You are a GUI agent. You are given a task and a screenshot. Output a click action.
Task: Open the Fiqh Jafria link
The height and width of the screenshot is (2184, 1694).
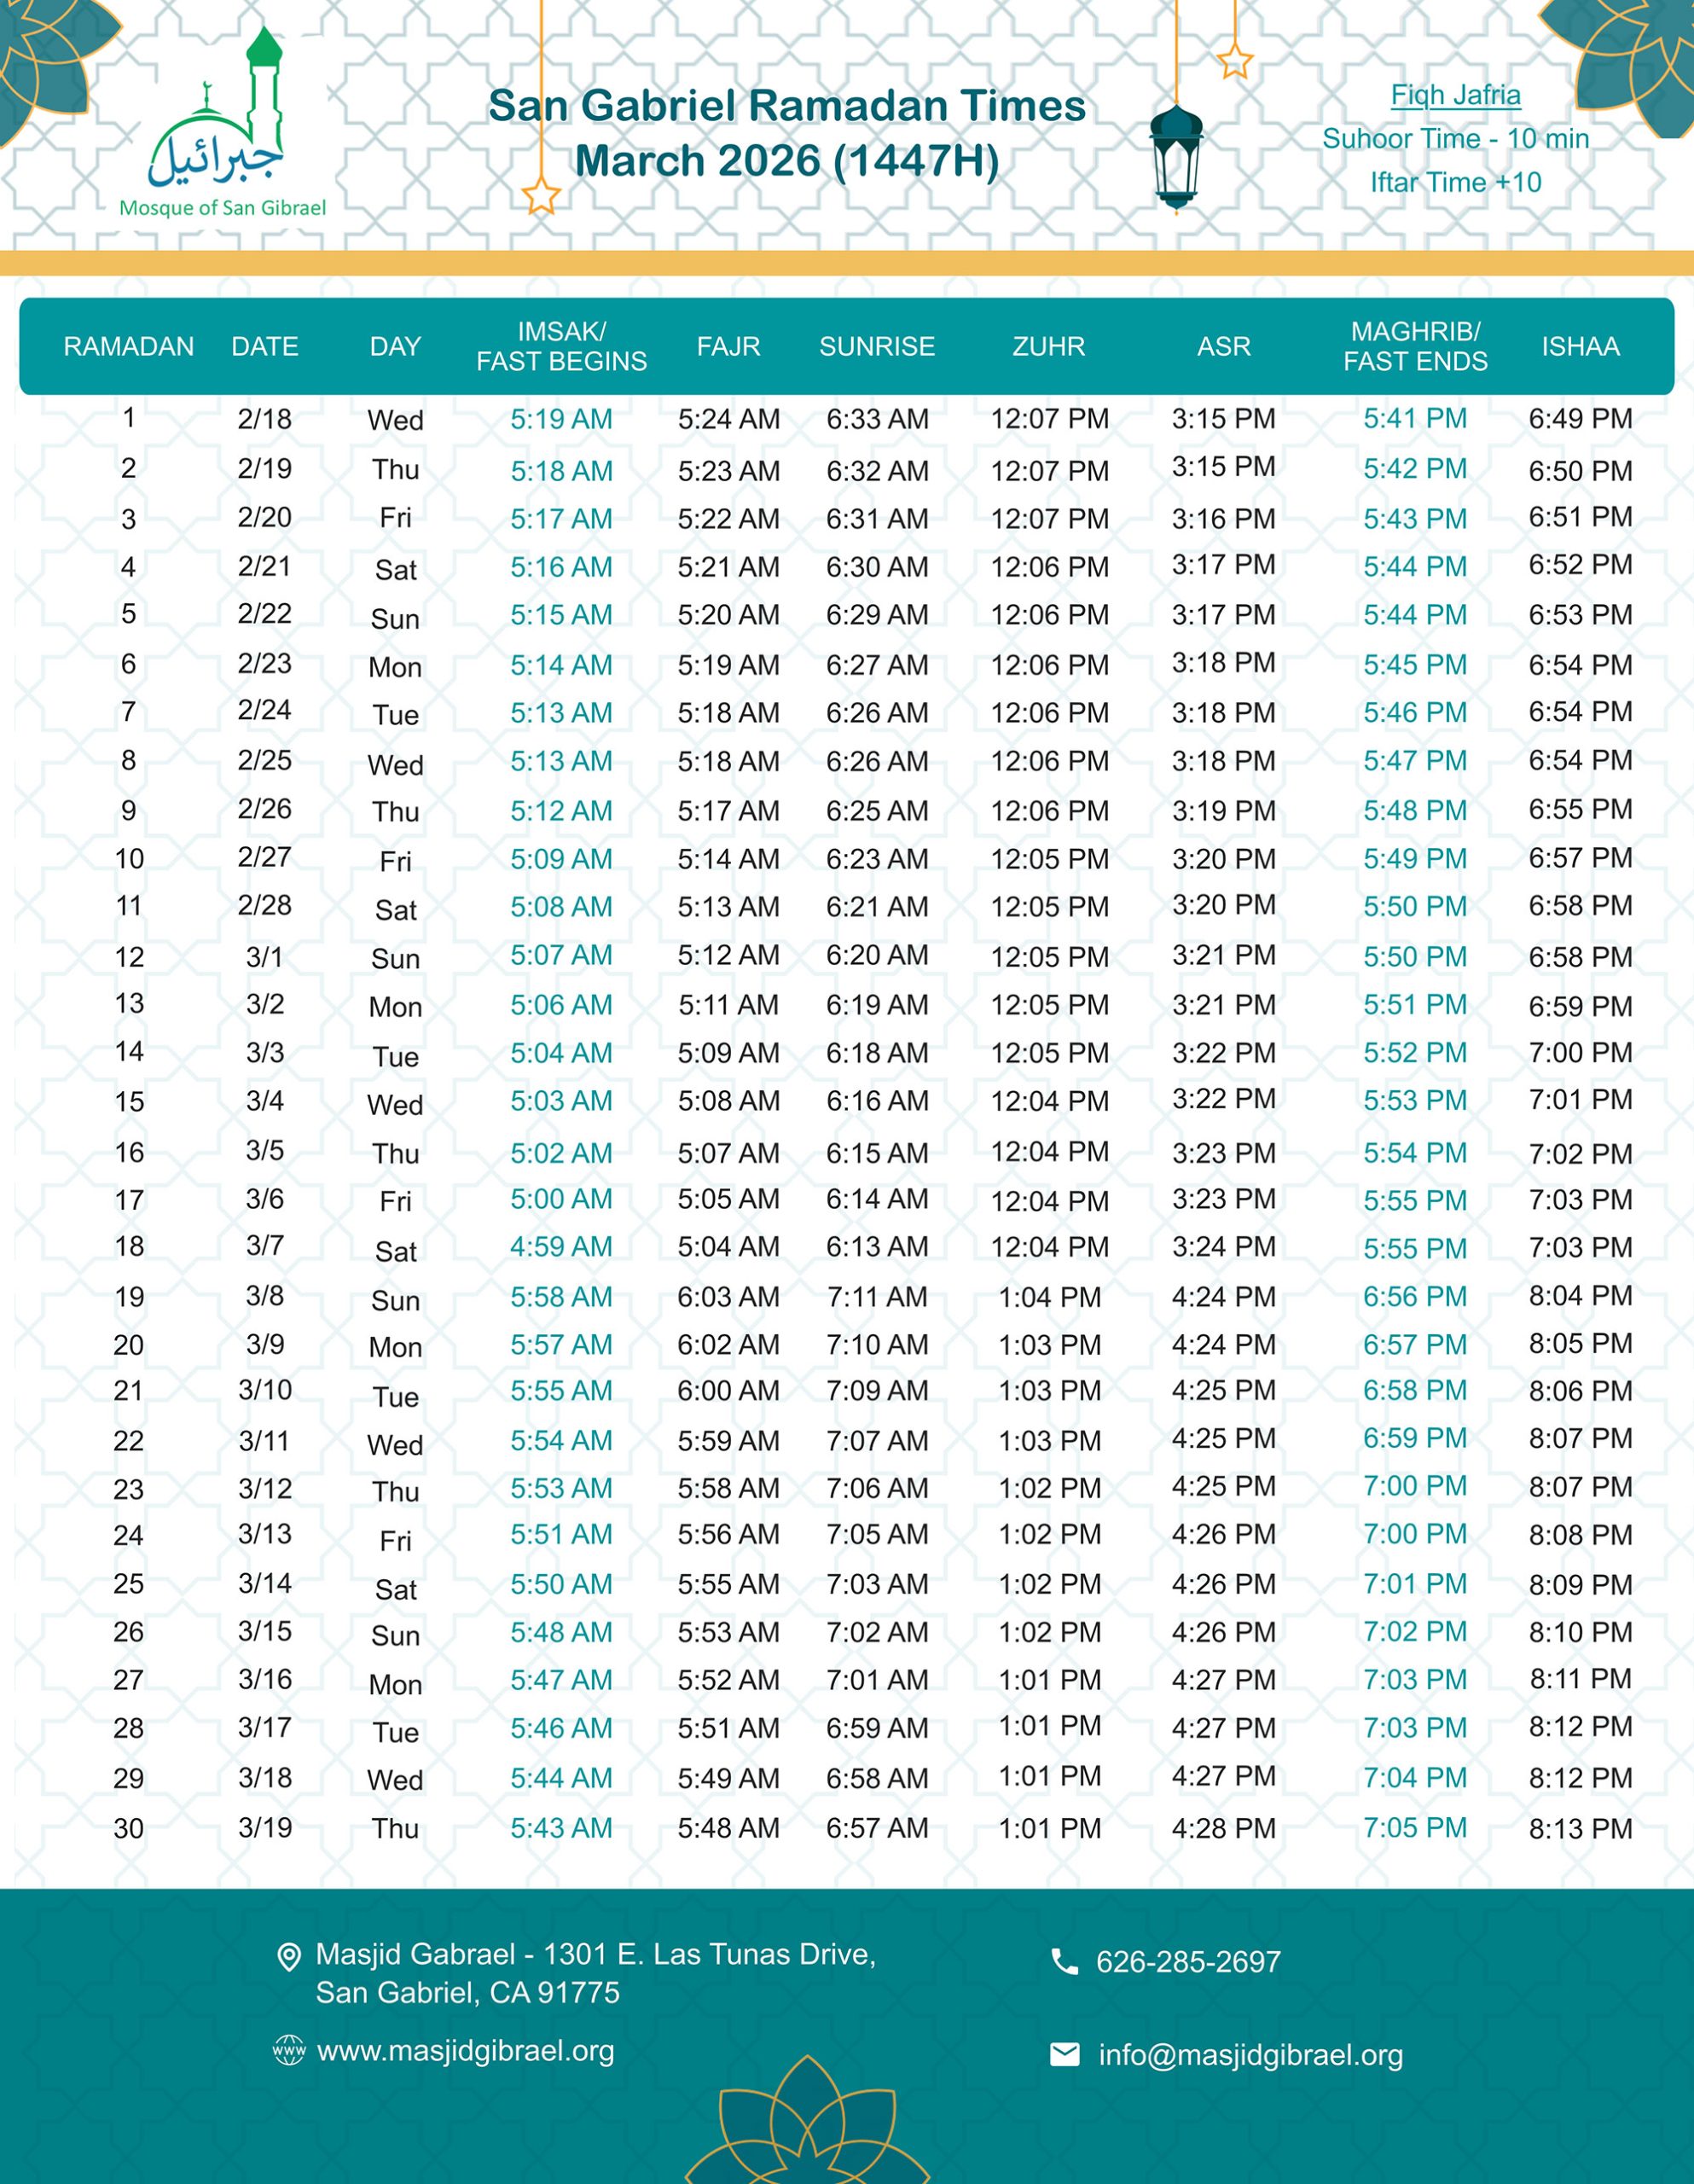point(1455,95)
